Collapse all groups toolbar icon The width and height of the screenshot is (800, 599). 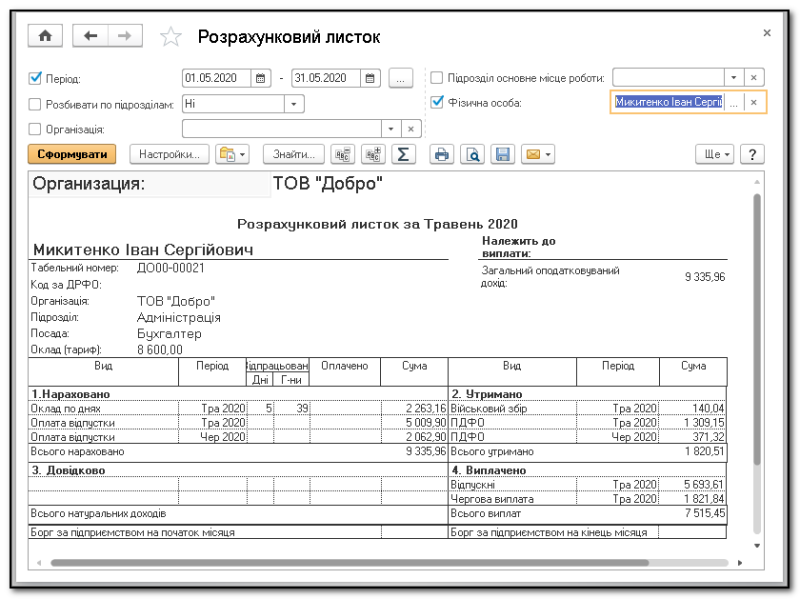click(x=342, y=154)
